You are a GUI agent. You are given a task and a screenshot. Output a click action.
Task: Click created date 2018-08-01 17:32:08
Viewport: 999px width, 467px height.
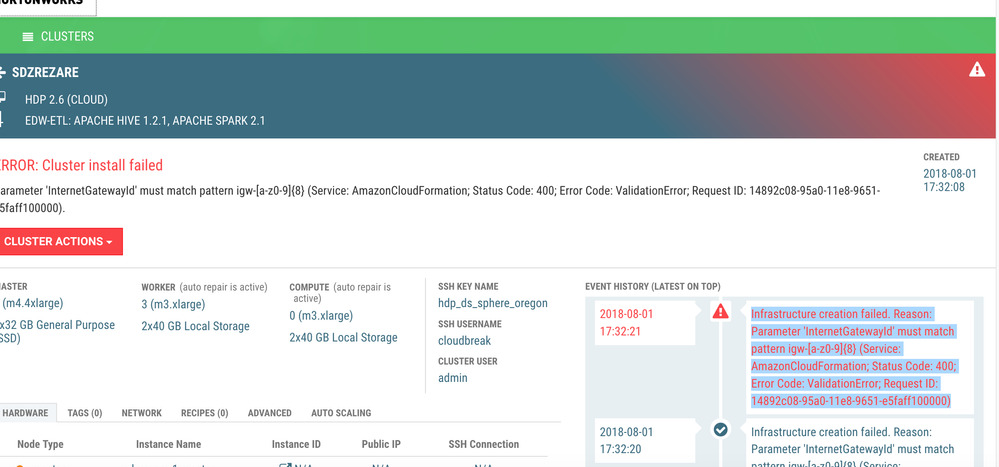(949, 180)
